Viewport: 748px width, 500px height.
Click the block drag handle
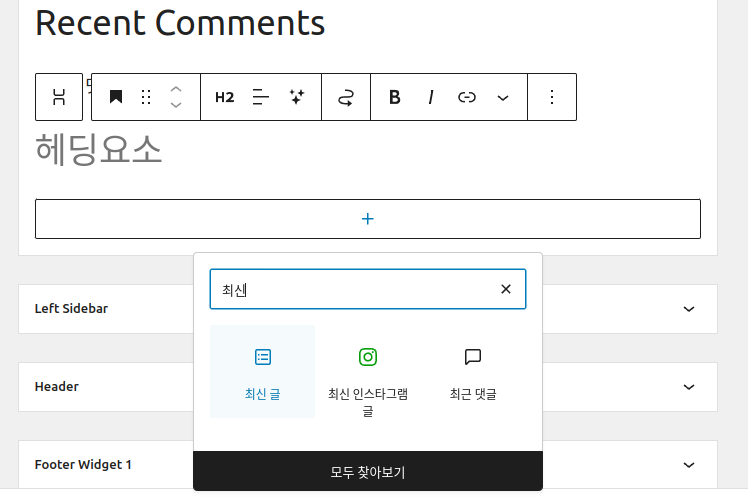tap(146, 97)
